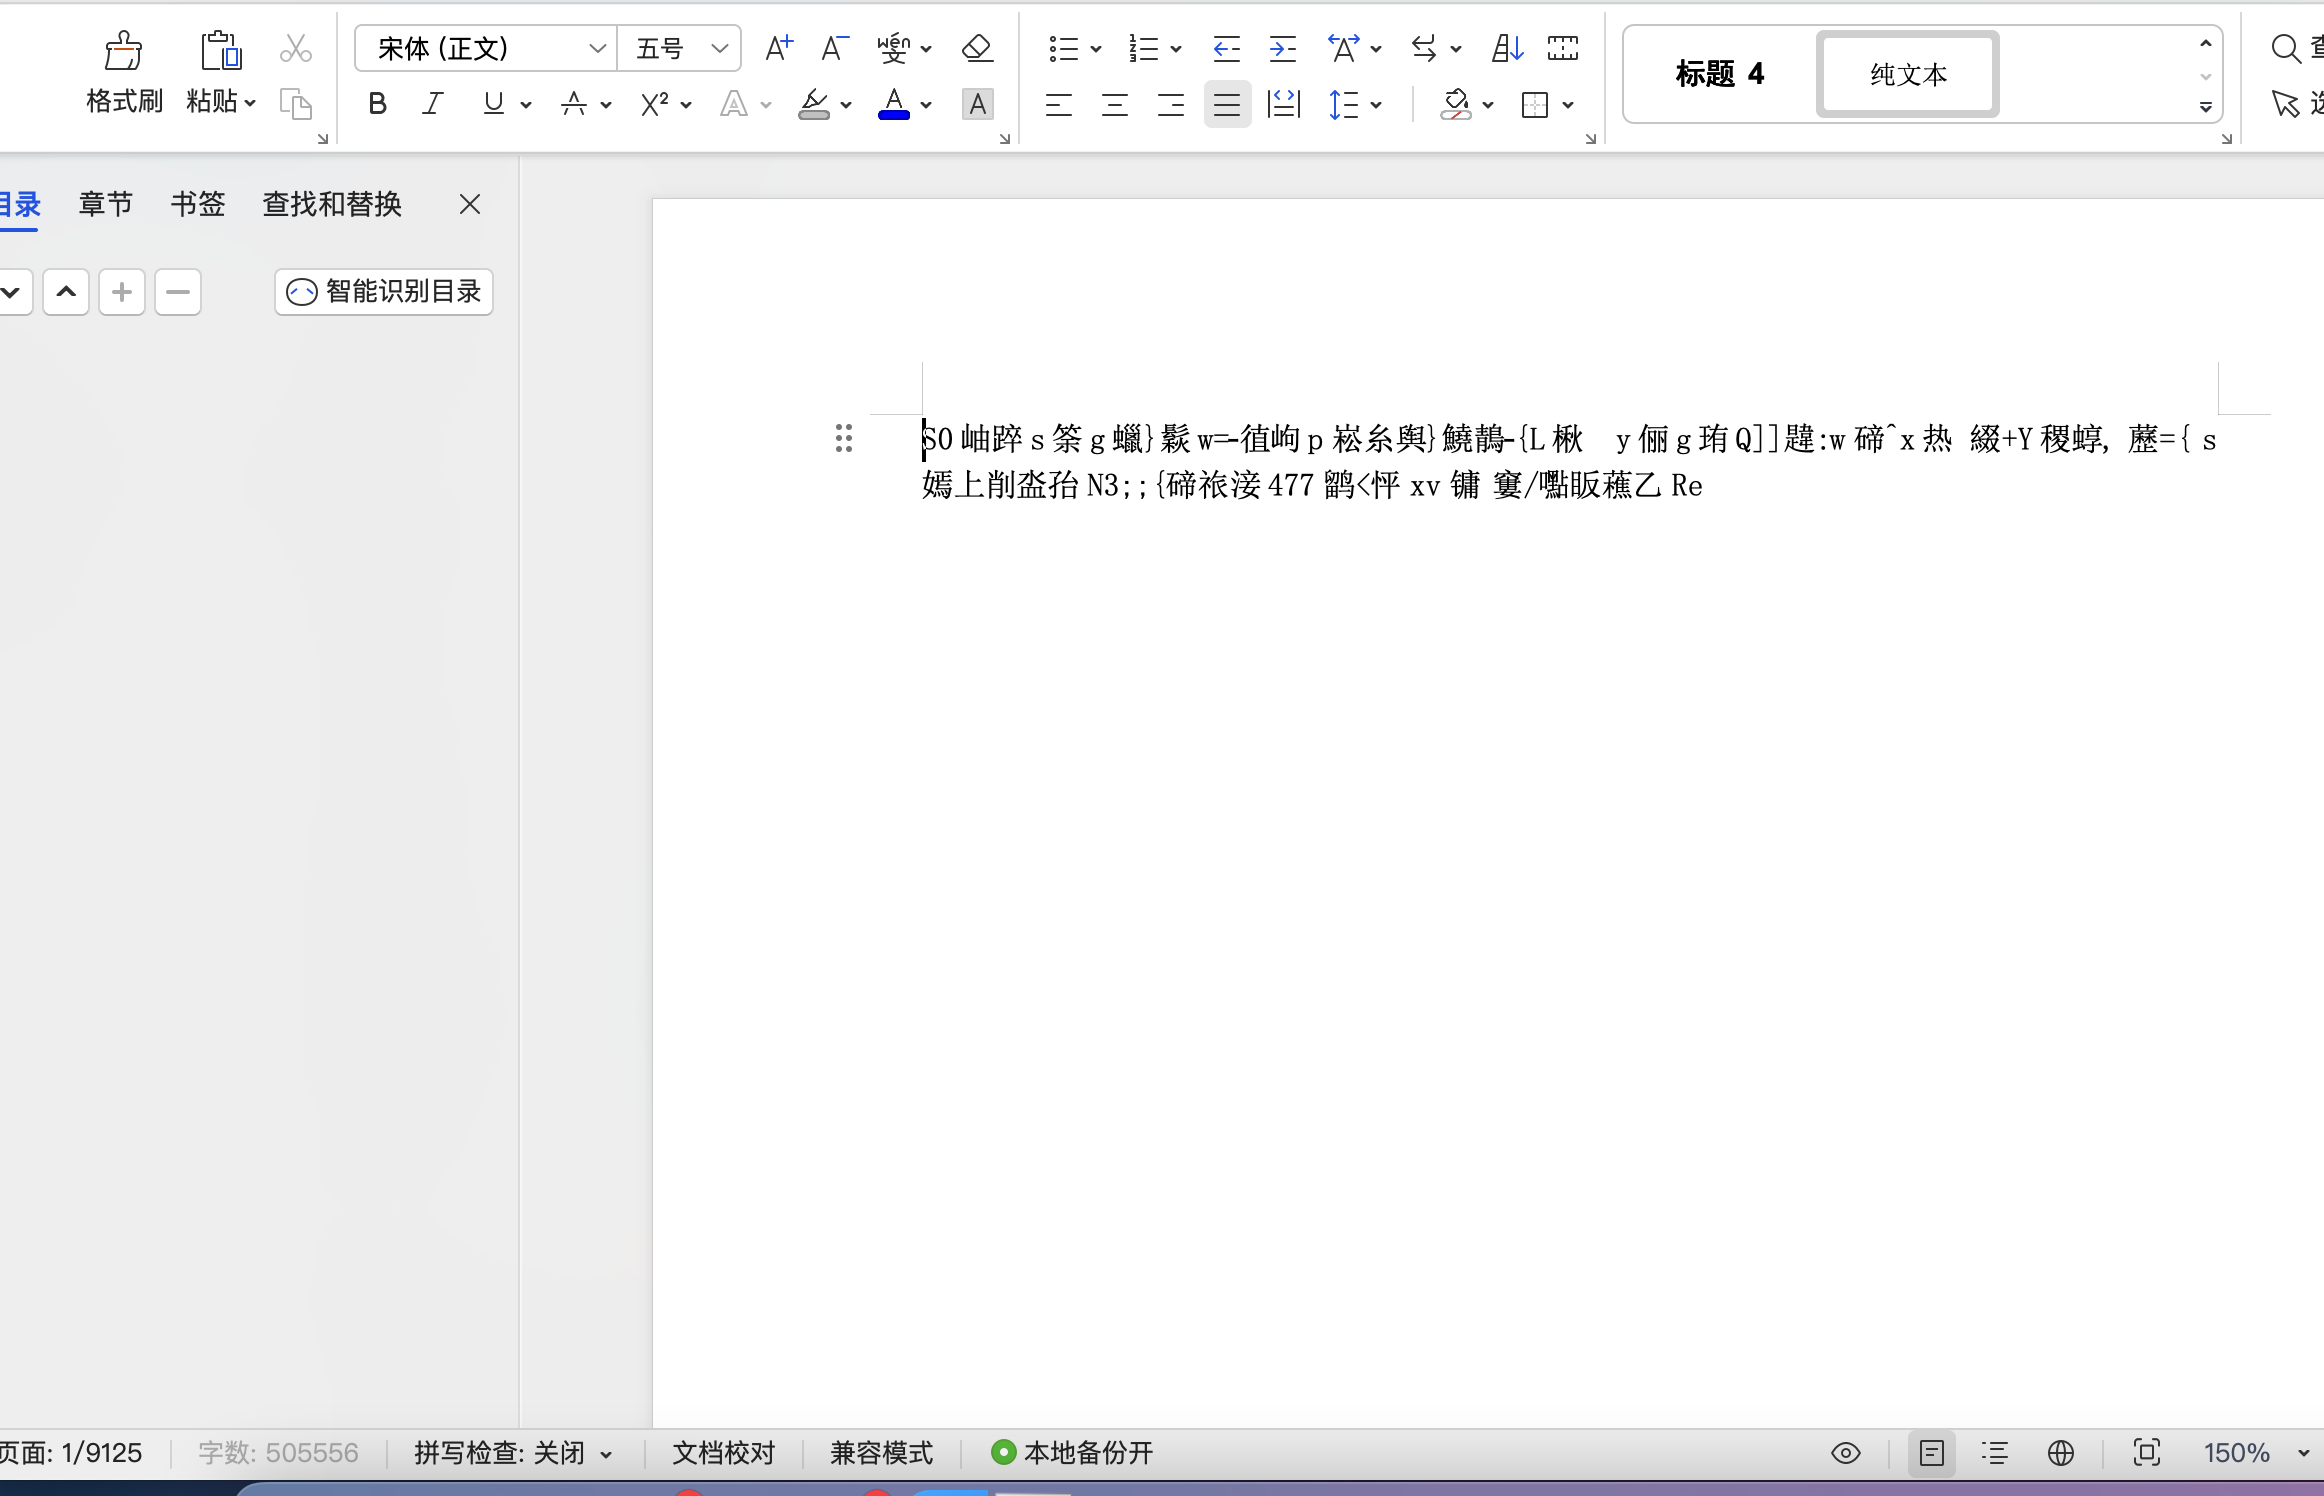Viewport: 2324px width, 1496px height.
Task: Click the Format Painter (格式刷) icon
Action: [123, 50]
